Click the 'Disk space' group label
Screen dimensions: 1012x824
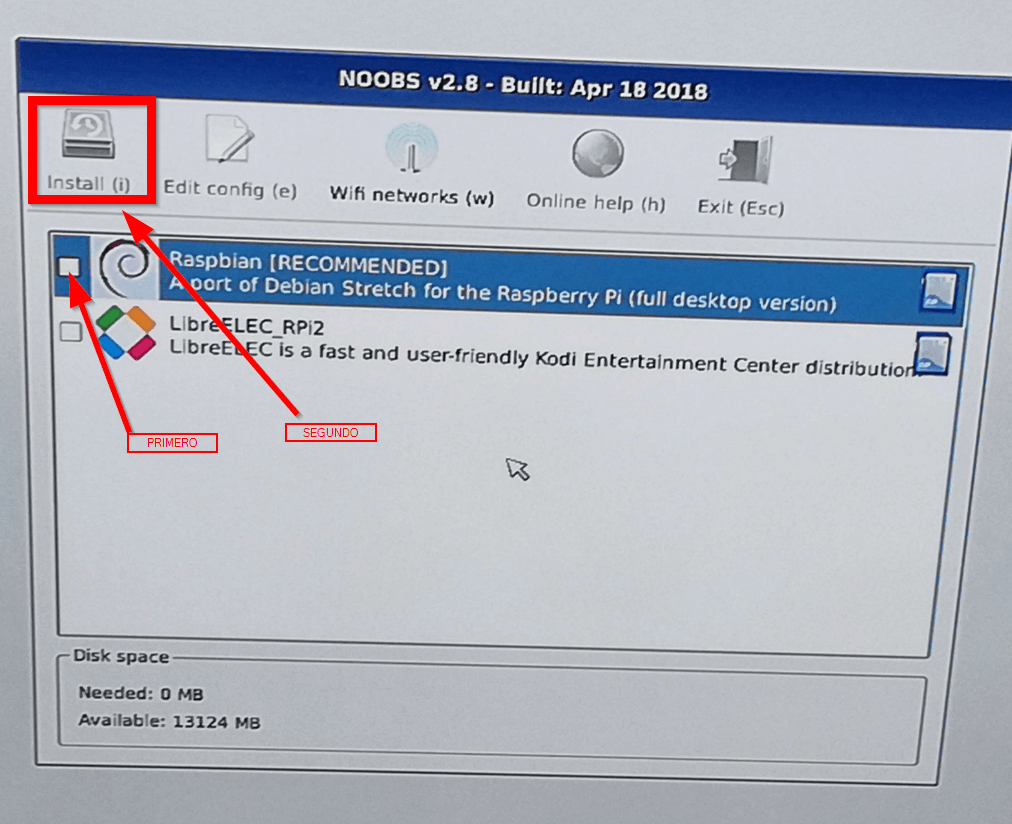(x=121, y=656)
